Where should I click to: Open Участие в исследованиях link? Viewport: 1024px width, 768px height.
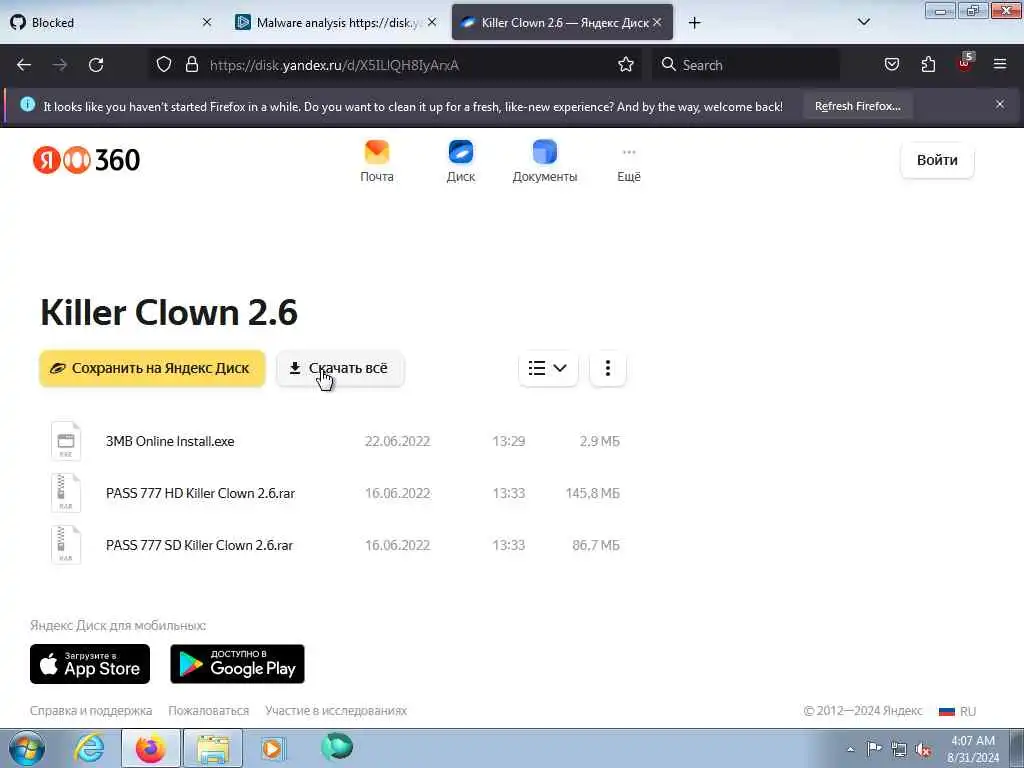(336, 711)
